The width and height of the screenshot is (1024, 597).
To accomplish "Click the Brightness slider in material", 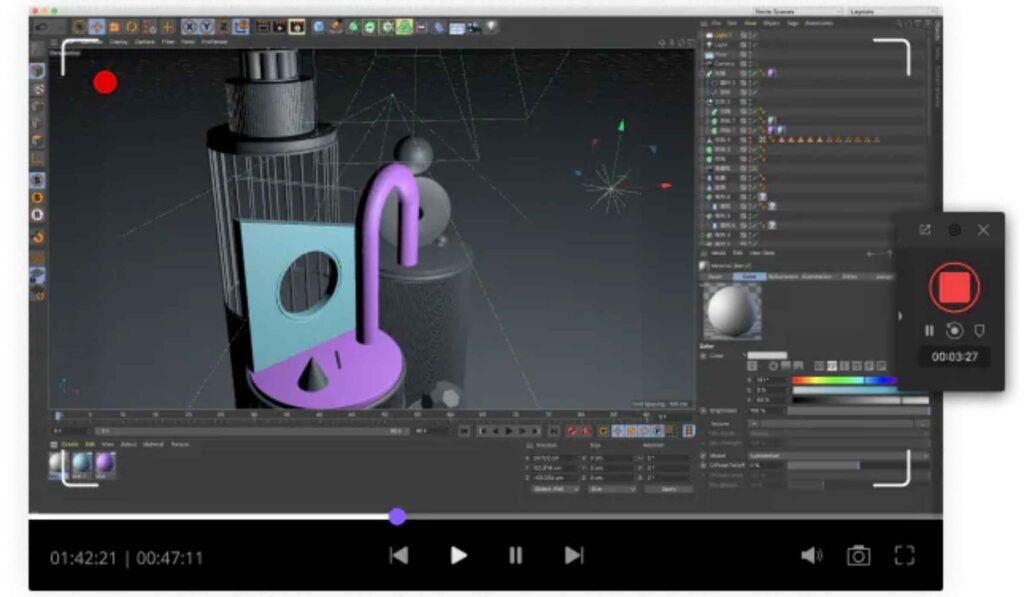I will (x=858, y=411).
